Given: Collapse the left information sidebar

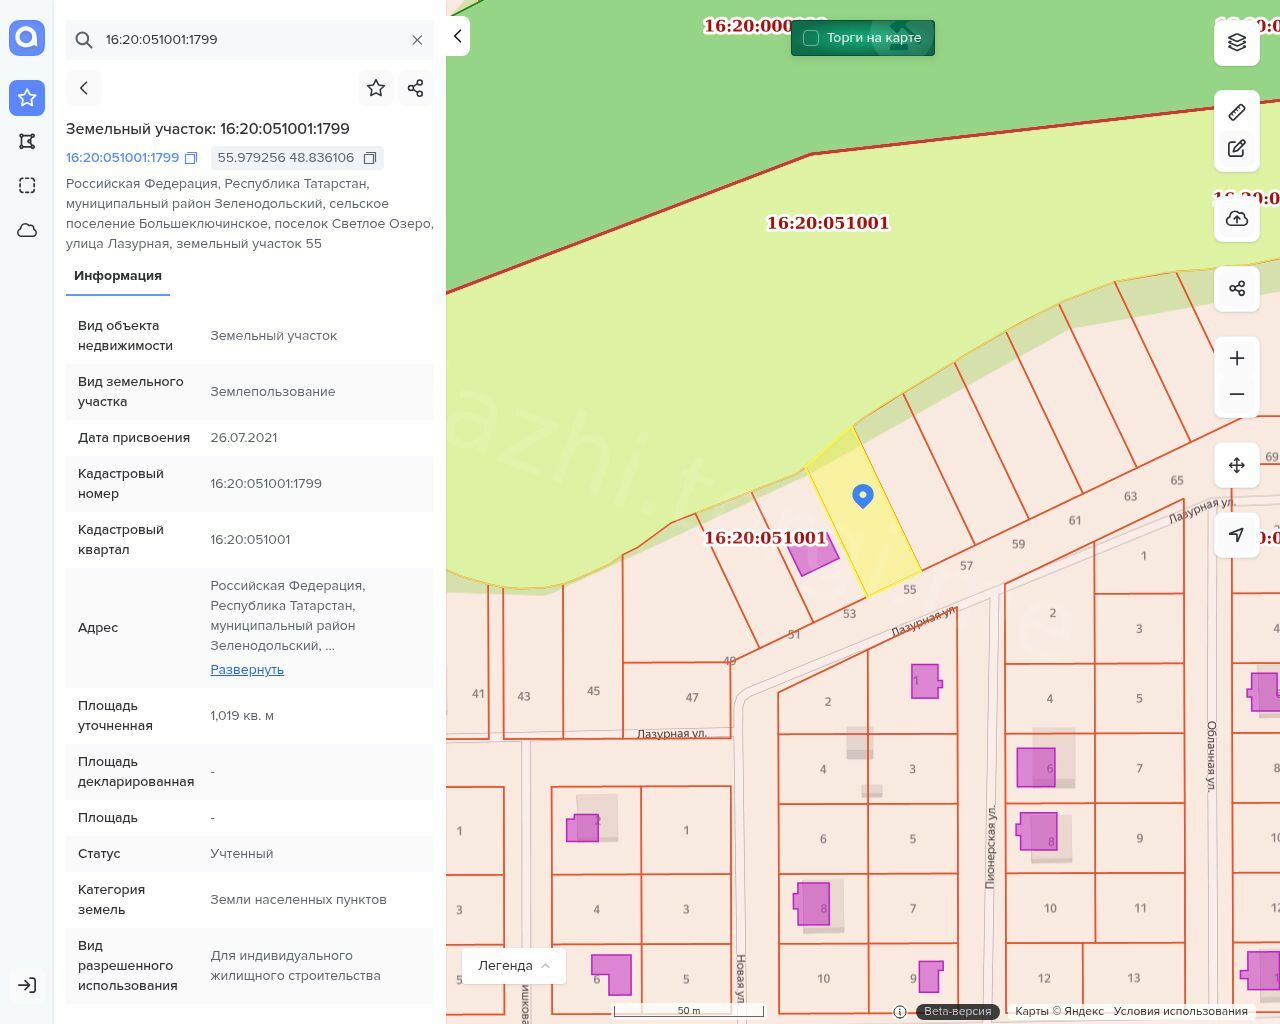Looking at the screenshot, I should click(457, 36).
